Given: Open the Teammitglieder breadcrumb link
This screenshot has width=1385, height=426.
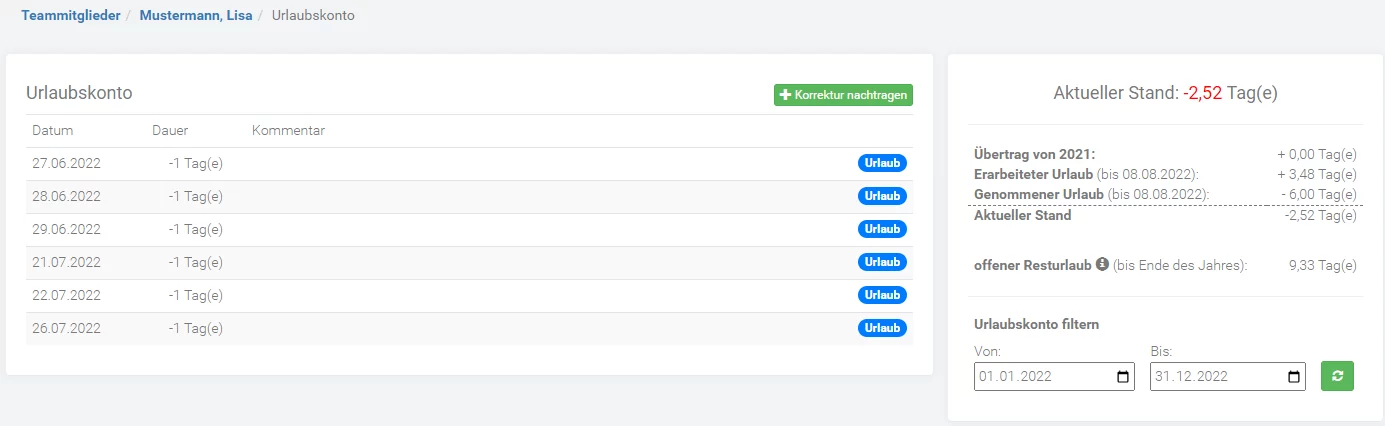Looking at the screenshot, I should click(x=71, y=16).
